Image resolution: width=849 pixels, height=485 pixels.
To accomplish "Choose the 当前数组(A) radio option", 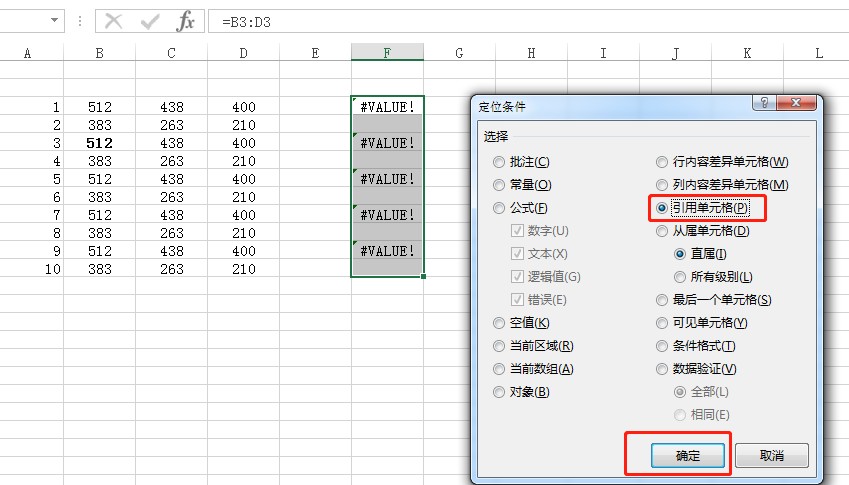I will click(x=533, y=369).
